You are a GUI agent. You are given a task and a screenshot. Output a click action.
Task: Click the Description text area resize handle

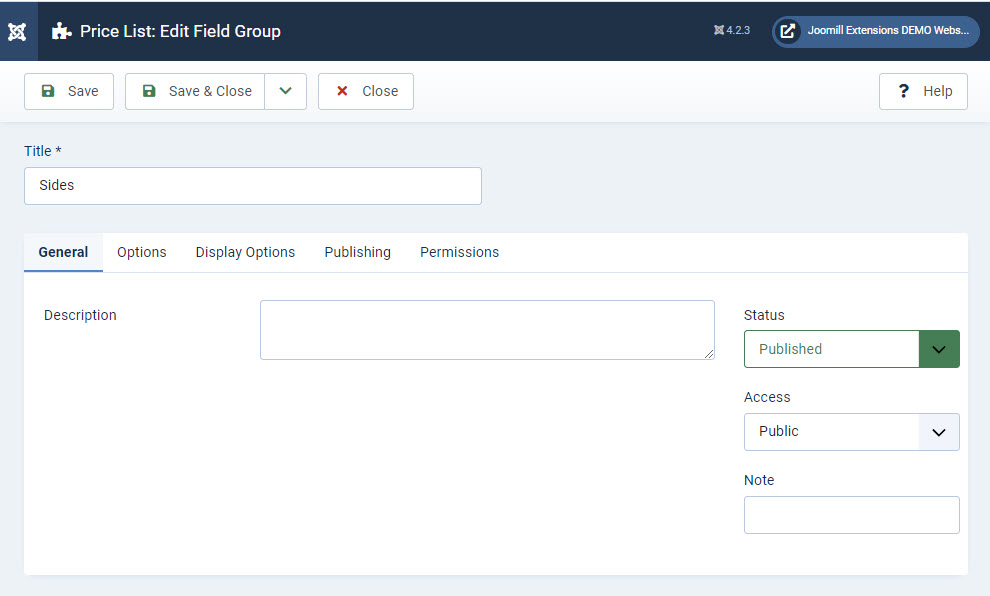coord(709,354)
